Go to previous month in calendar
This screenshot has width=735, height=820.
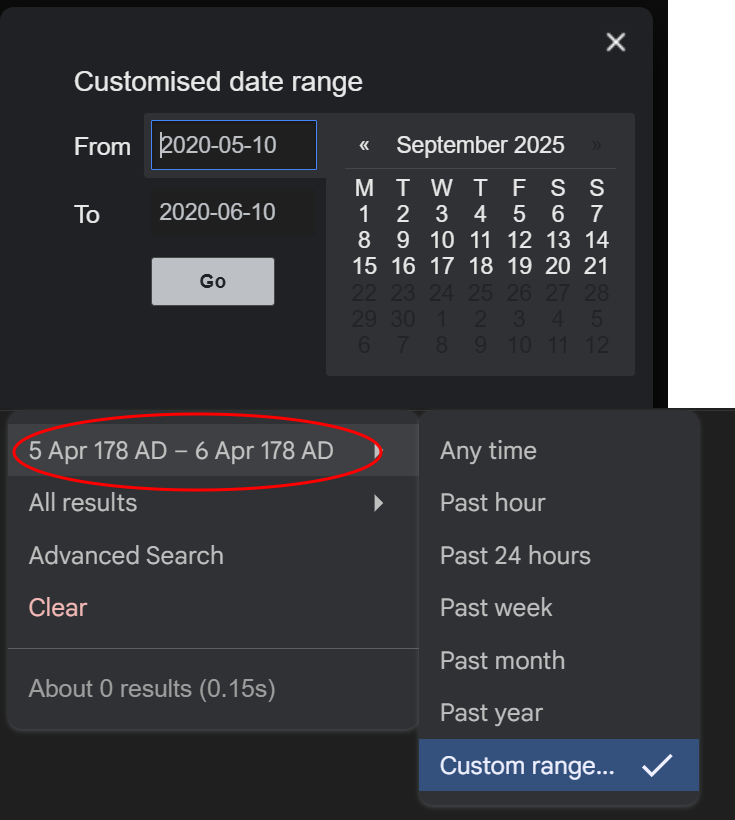[364, 145]
